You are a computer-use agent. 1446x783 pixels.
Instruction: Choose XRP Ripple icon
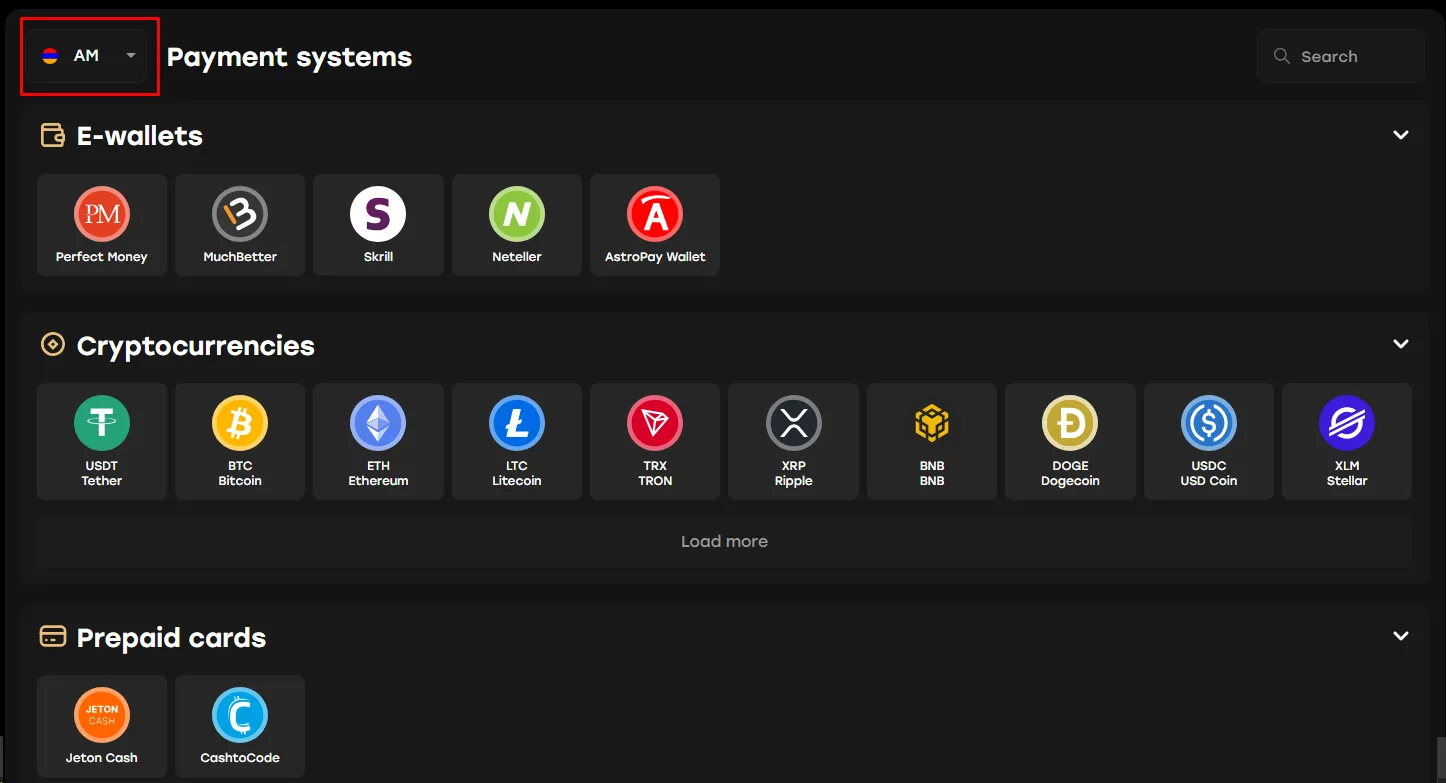794,423
